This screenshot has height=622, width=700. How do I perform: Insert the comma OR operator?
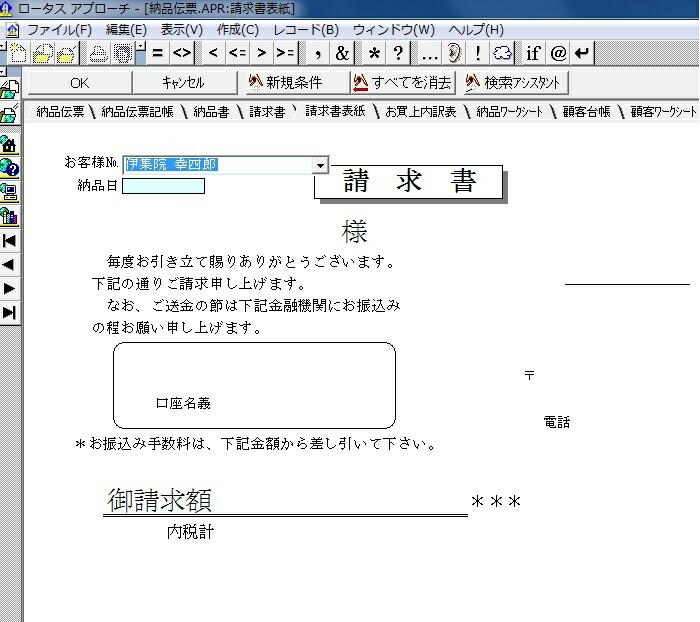pyautogui.click(x=318, y=53)
